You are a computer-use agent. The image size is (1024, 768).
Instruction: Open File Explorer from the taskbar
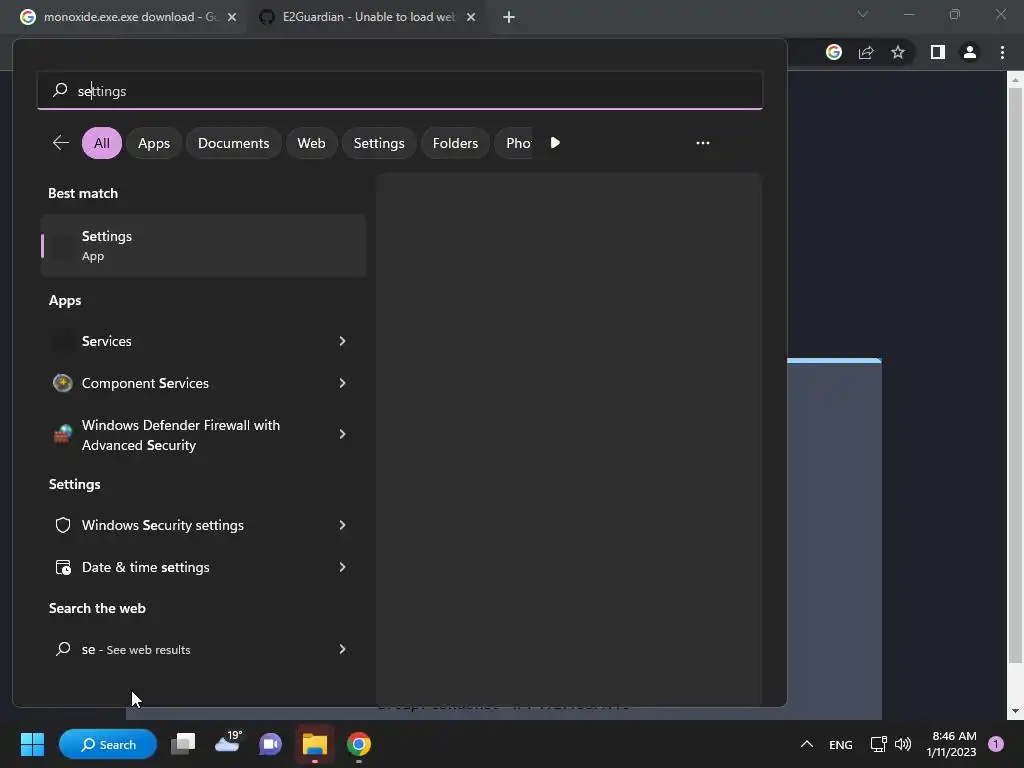(315, 744)
